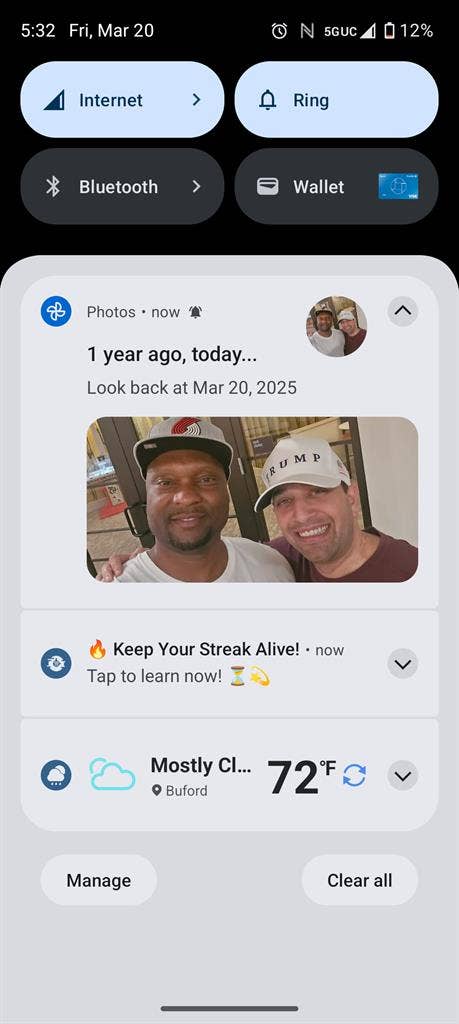This screenshot has width=459, height=1024.
Task: Tap the weather app notification icon
Action: pyautogui.click(x=55, y=775)
